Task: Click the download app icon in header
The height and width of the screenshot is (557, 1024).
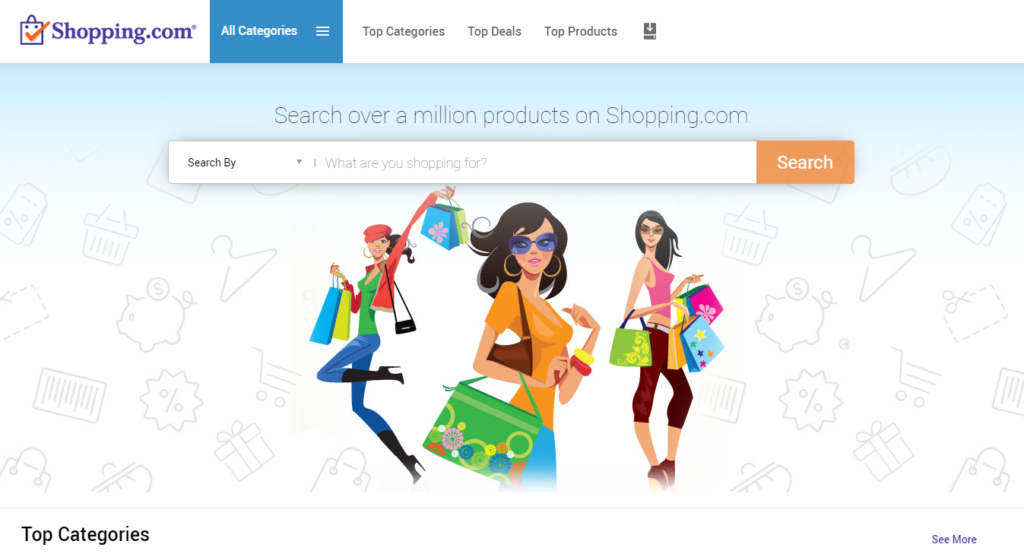Action: (x=650, y=31)
